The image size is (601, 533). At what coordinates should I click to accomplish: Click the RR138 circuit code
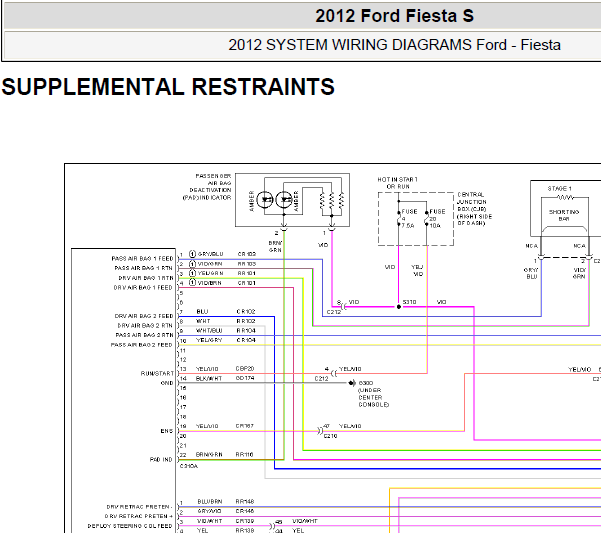245,530
